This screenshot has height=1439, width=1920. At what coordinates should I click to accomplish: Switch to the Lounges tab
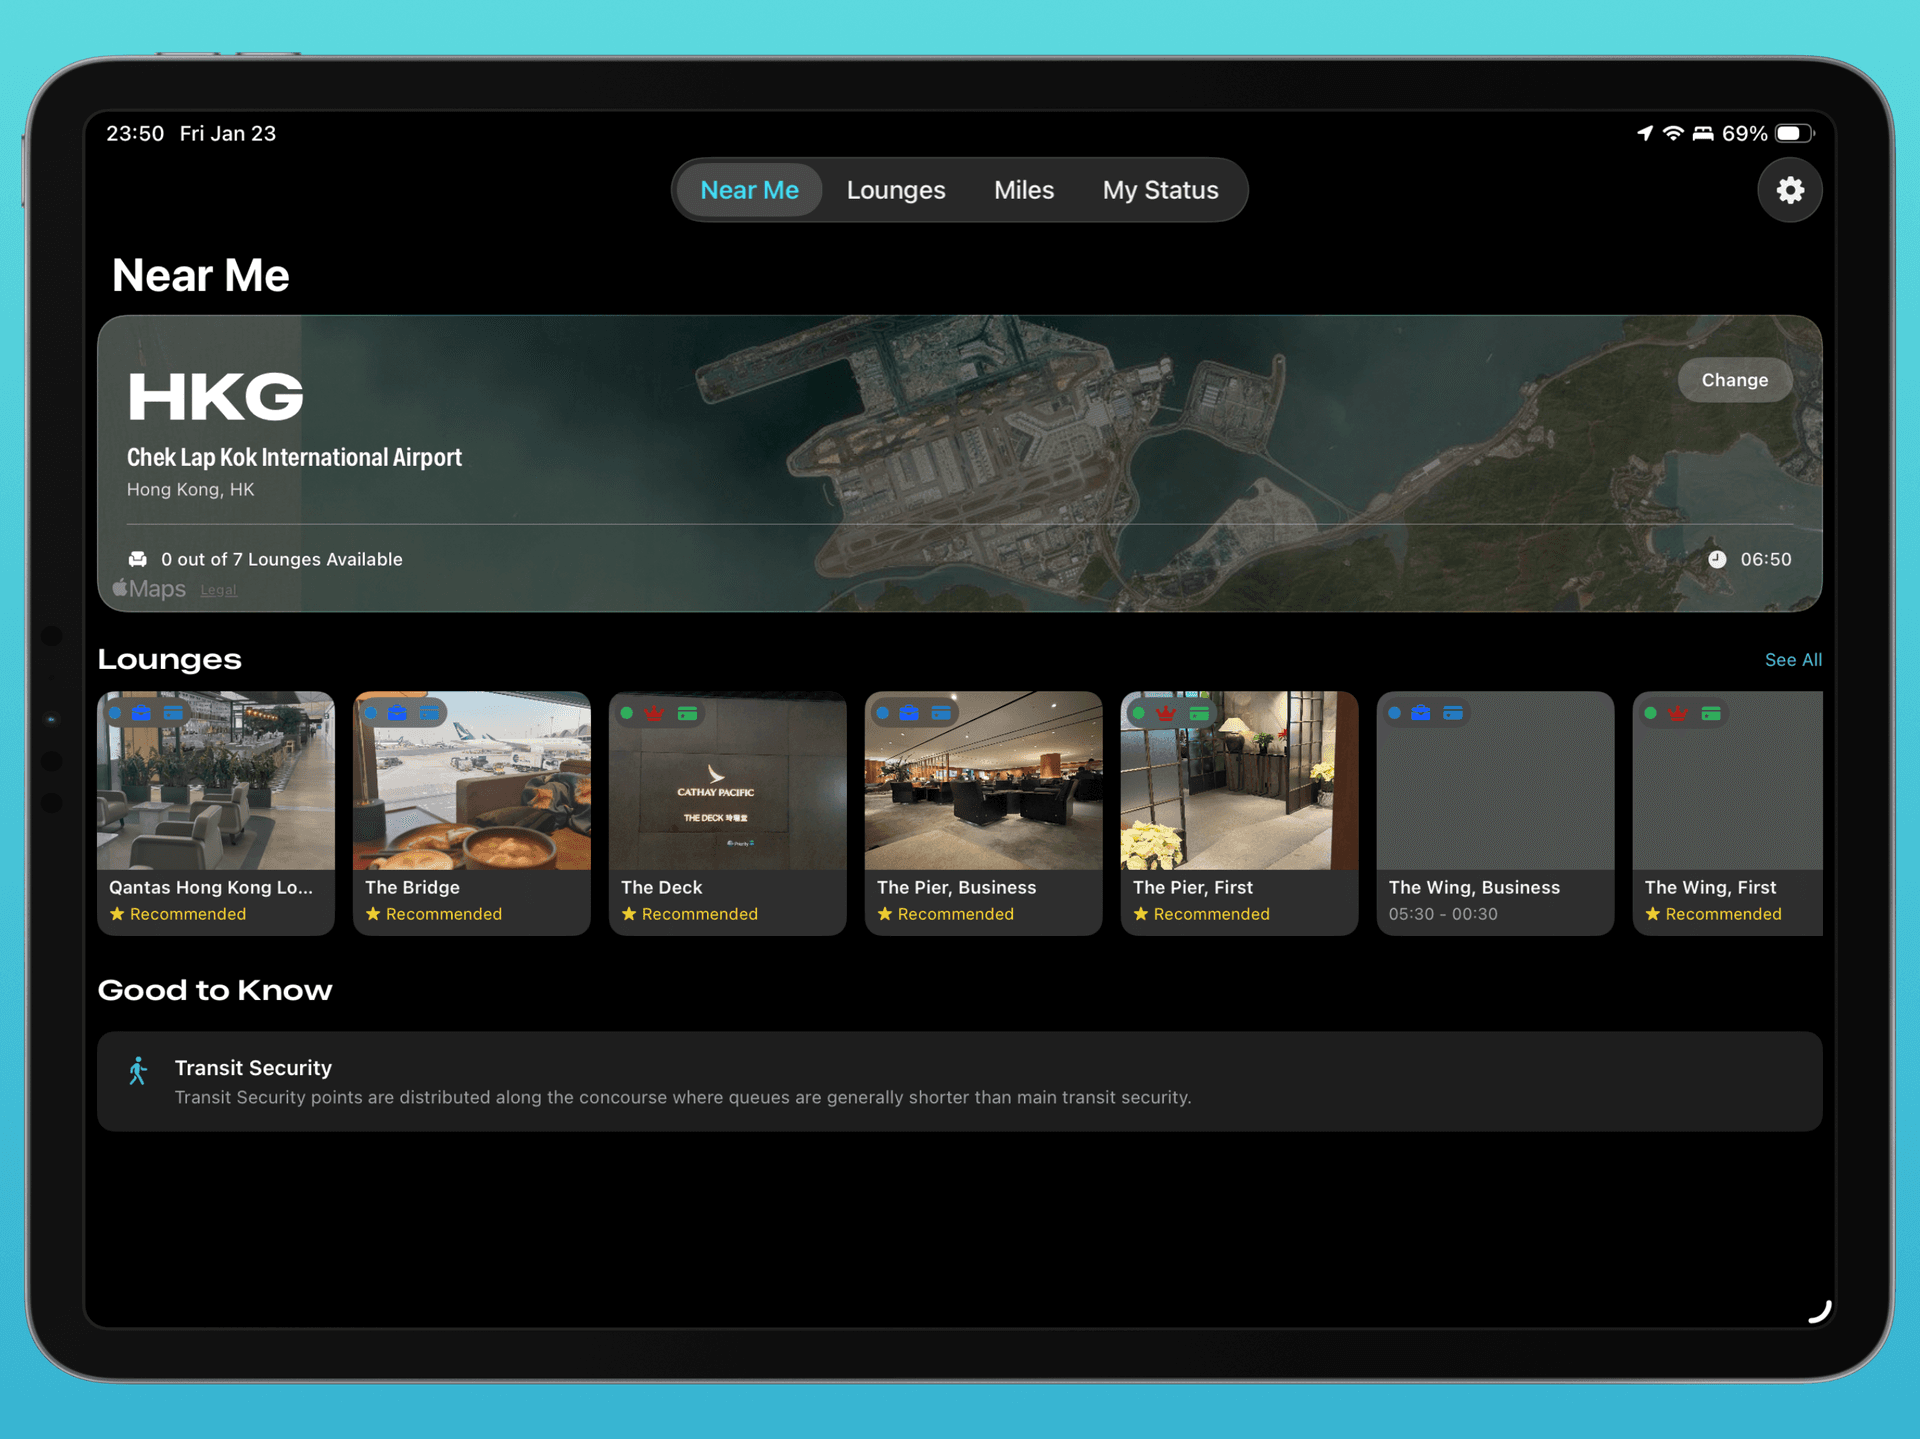pyautogui.click(x=896, y=190)
